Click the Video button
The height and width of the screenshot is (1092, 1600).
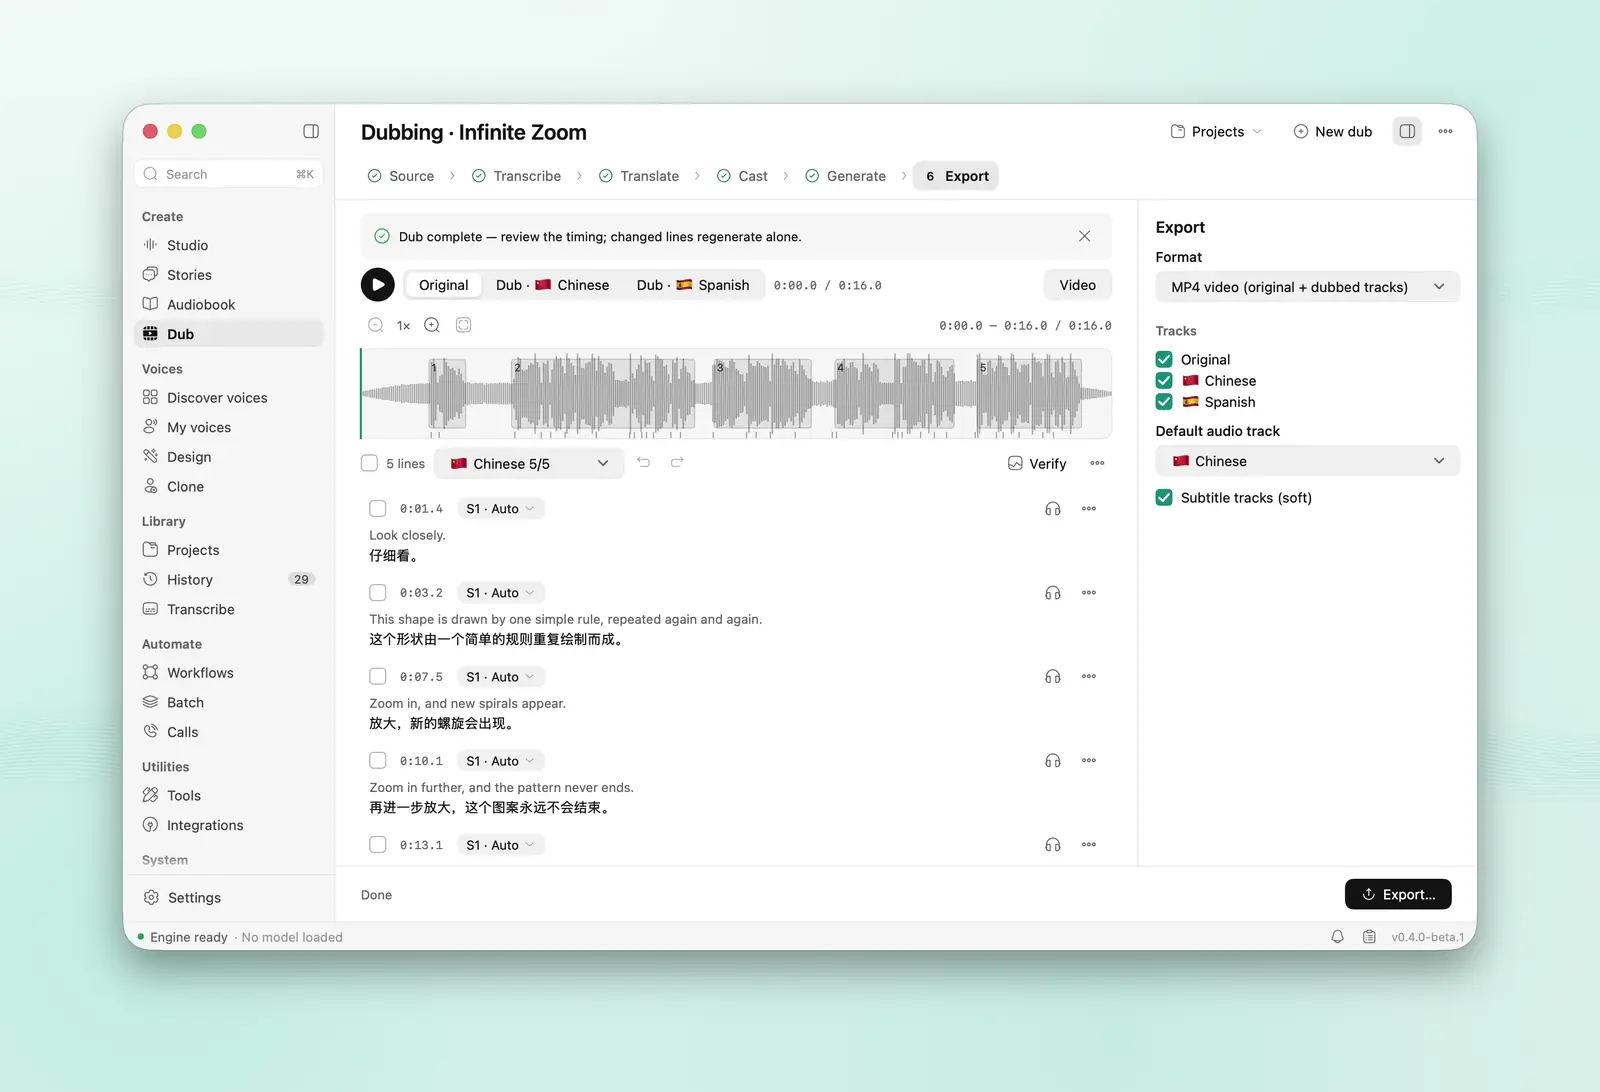(1077, 285)
